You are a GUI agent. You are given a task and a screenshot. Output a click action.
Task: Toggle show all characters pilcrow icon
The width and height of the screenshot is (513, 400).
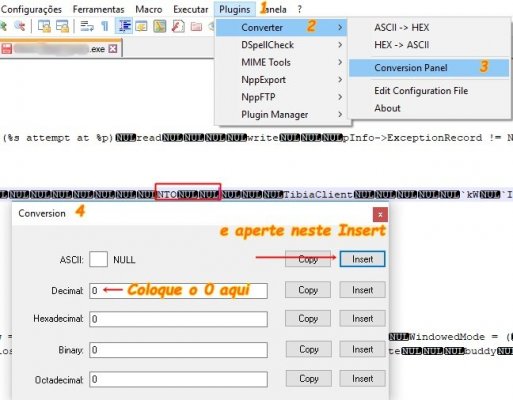click(105, 26)
